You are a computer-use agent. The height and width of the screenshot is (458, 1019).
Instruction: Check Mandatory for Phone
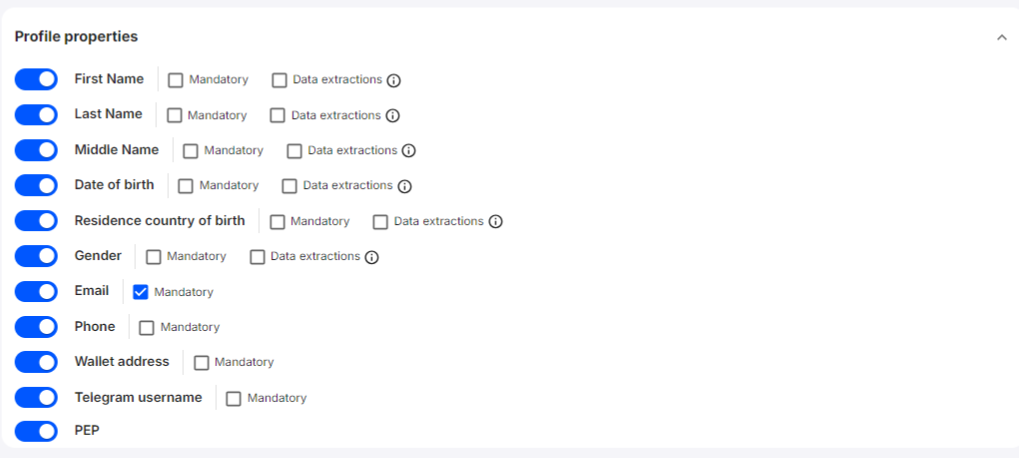coord(147,327)
